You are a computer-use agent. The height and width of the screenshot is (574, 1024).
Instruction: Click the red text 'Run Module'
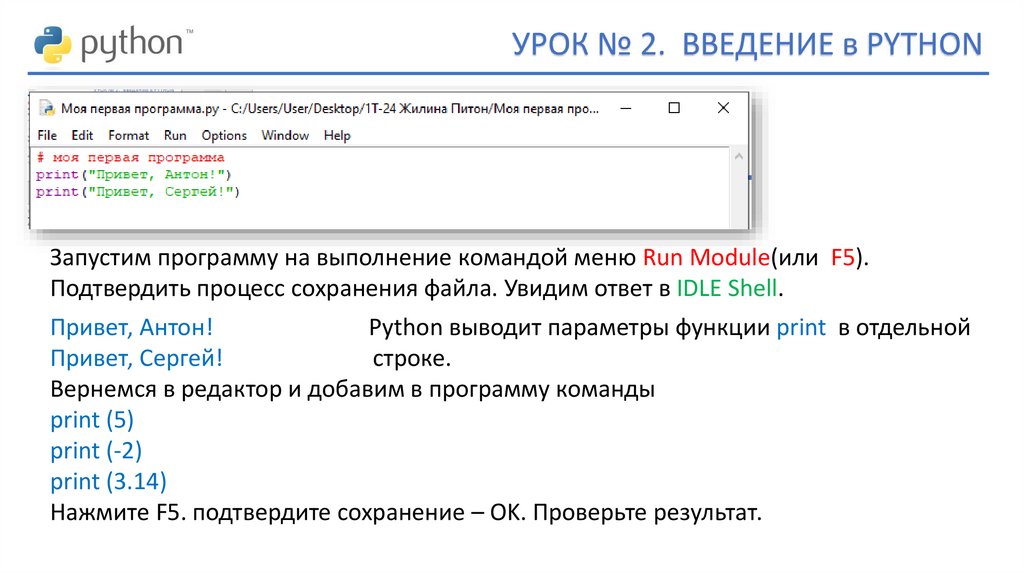tap(706, 257)
